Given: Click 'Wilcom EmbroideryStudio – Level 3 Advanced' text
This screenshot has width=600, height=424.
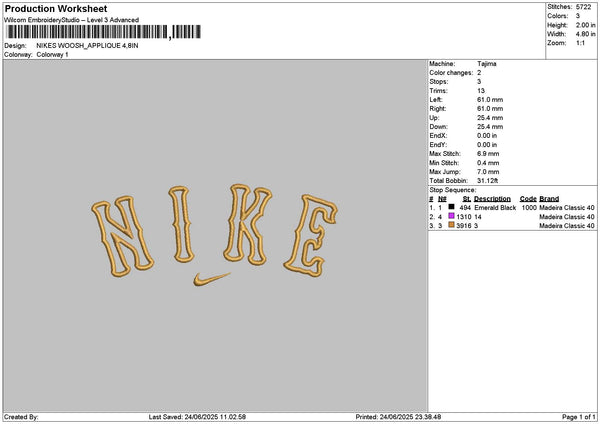Looking at the screenshot, I should tap(72, 20).
